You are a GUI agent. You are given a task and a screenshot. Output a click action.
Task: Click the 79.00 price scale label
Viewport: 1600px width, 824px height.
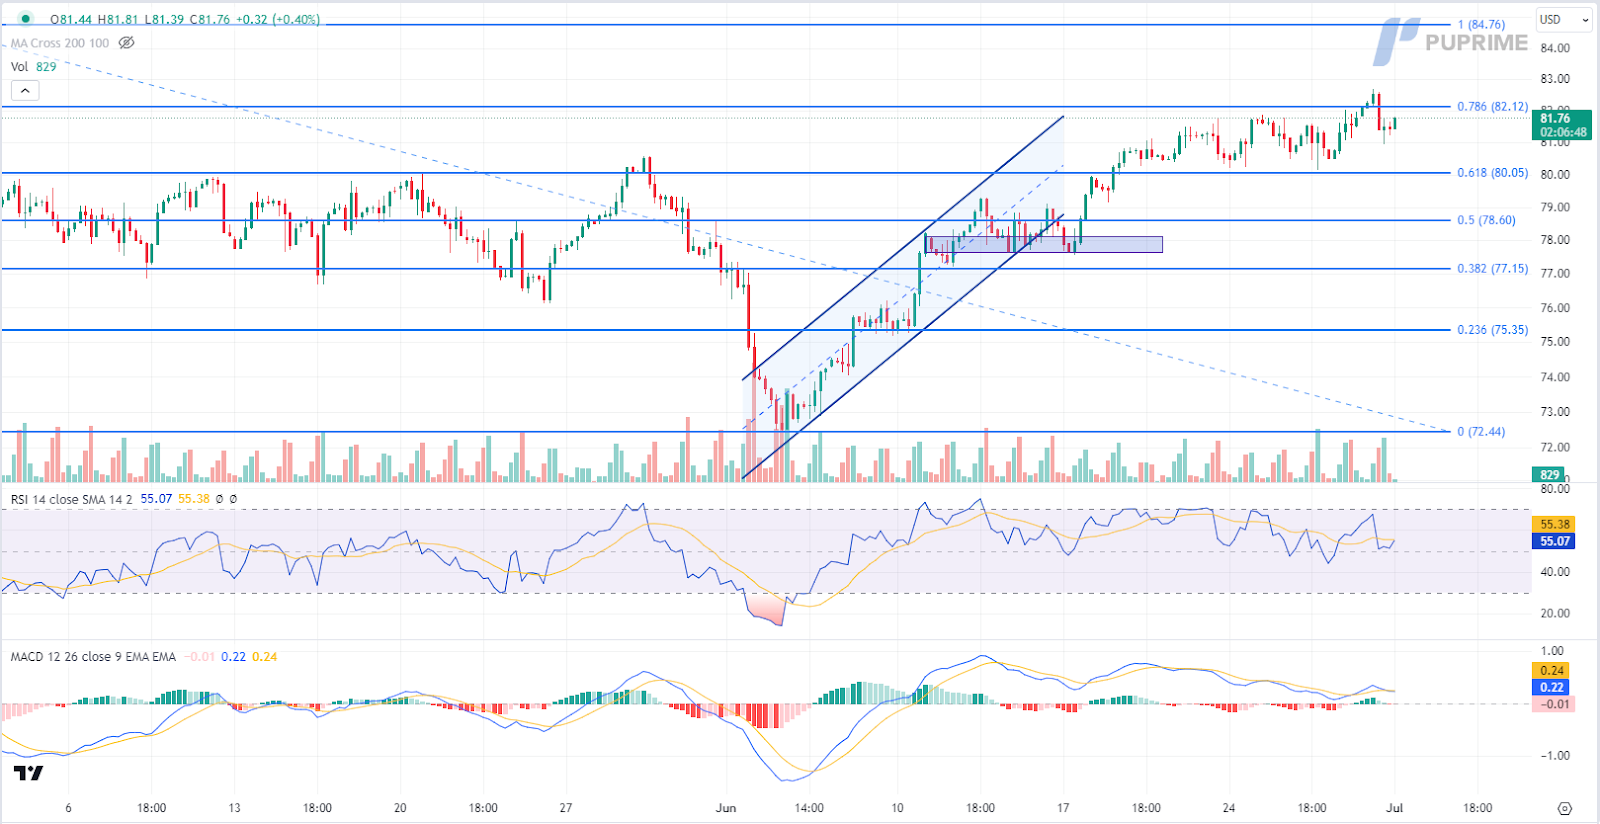tap(1555, 208)
